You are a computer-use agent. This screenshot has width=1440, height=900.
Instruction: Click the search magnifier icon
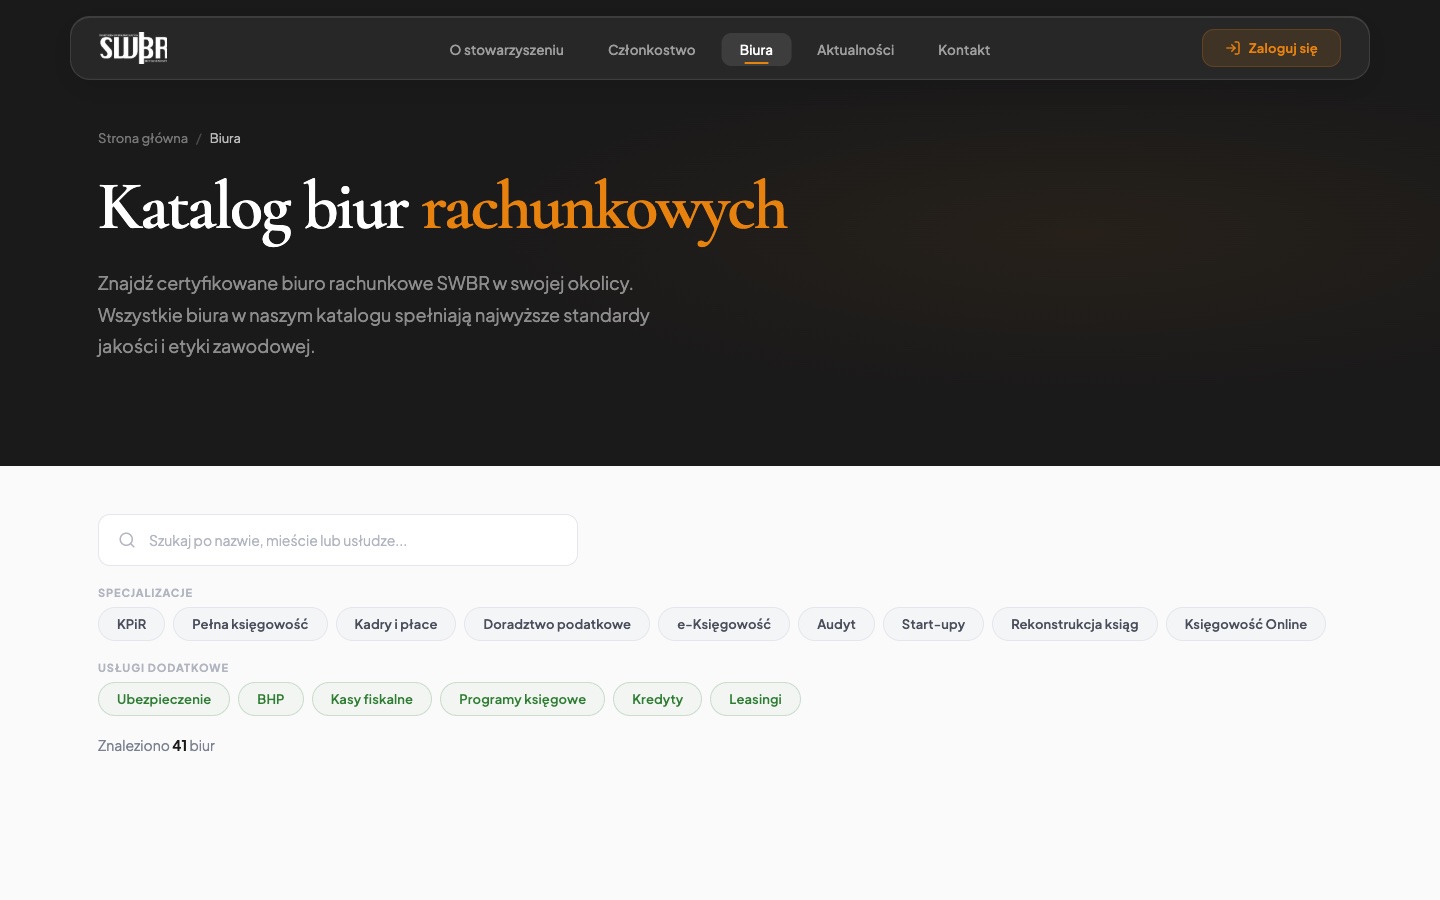pos(127,540)
